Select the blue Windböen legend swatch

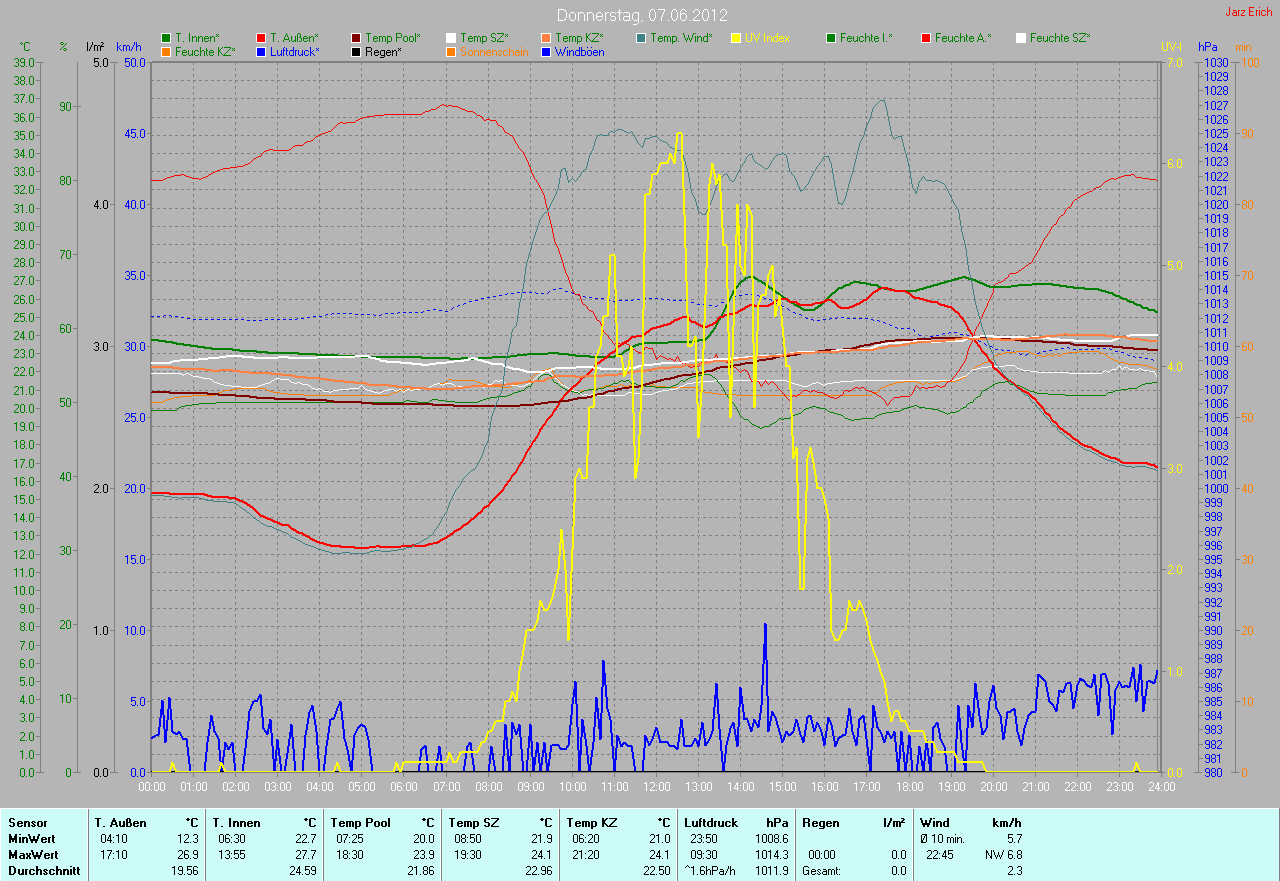point(546,51)
